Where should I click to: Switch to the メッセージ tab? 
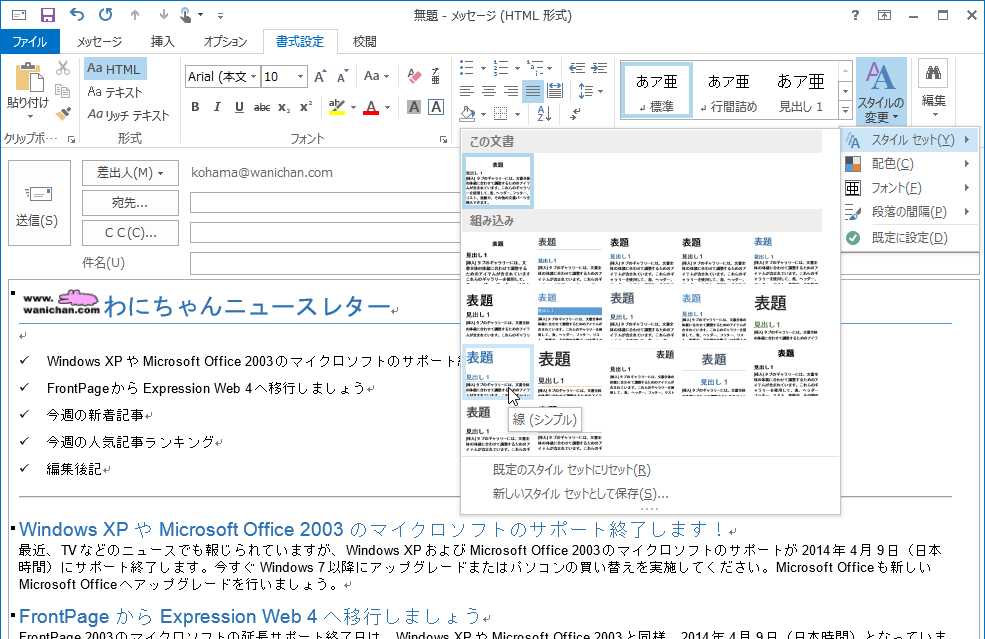pos(99,41)
